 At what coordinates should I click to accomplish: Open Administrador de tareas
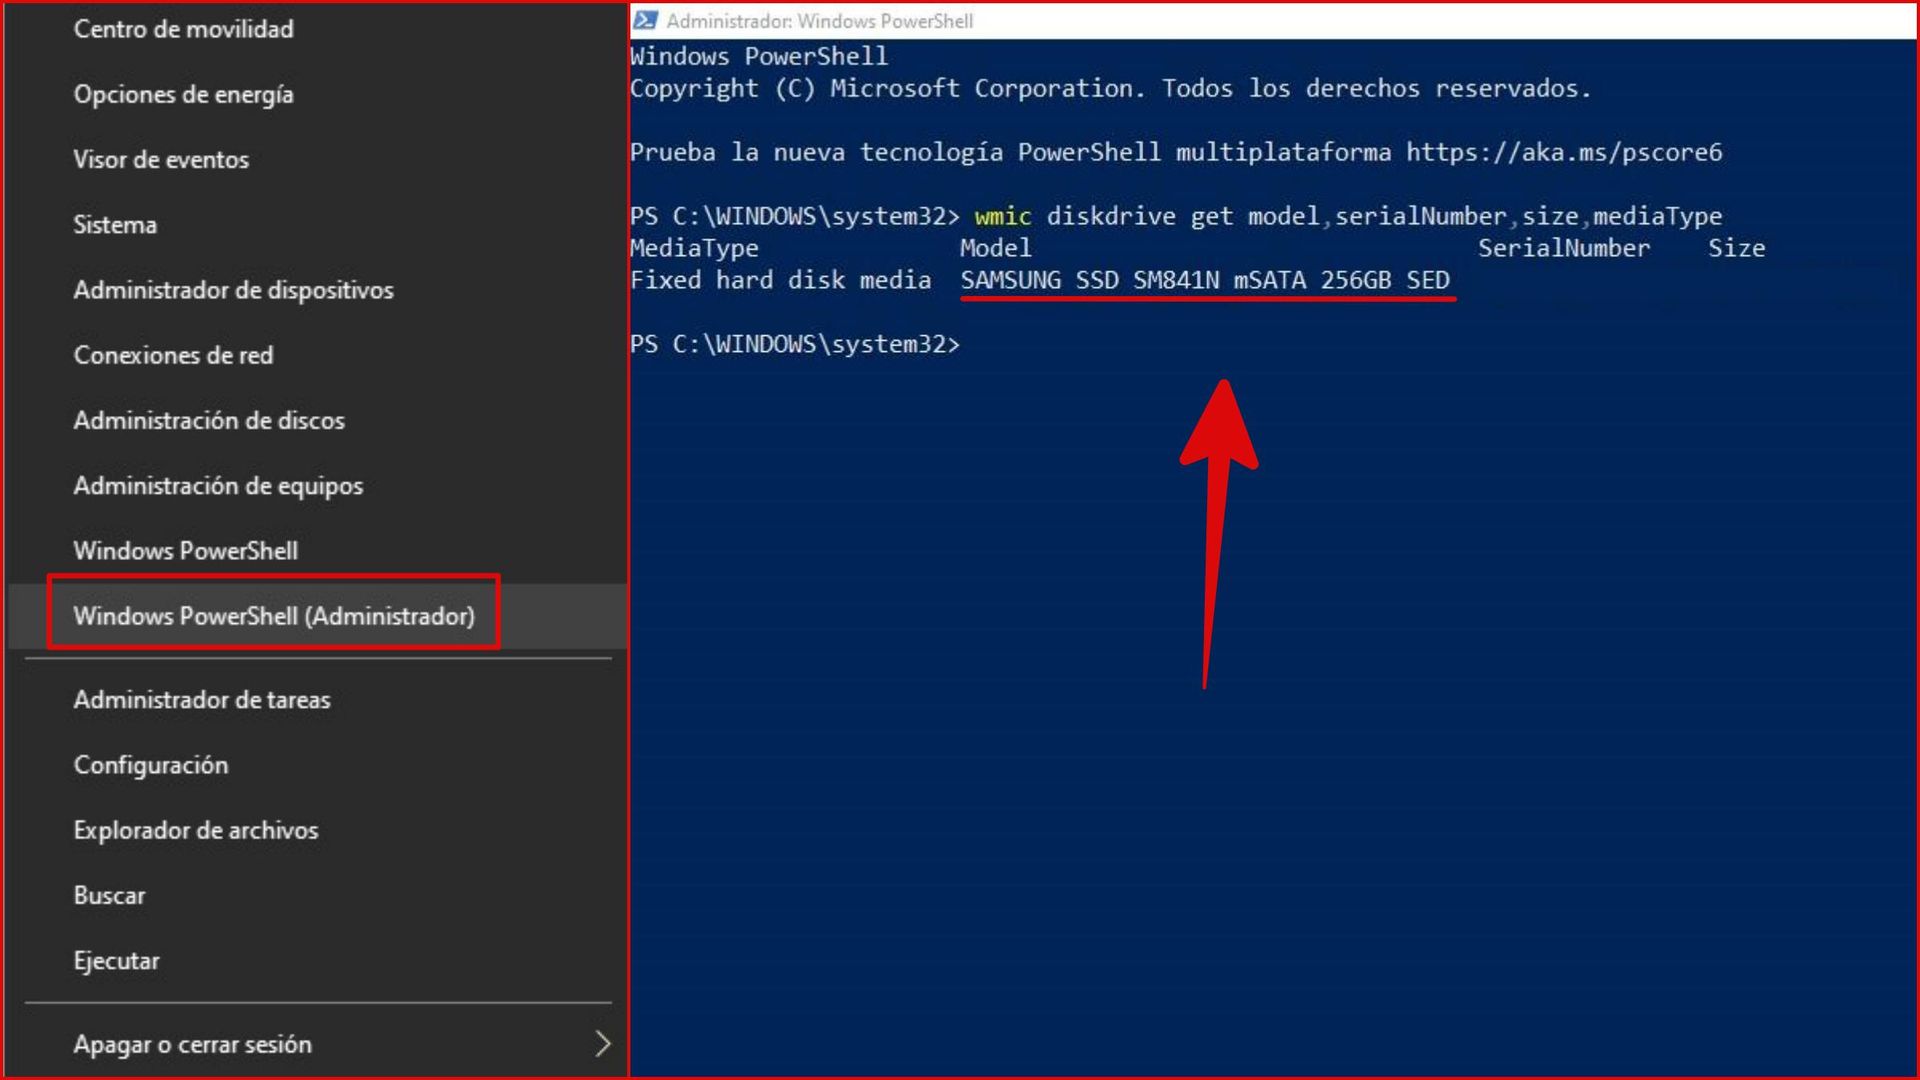pyautogui.click(x=201, y=700)
